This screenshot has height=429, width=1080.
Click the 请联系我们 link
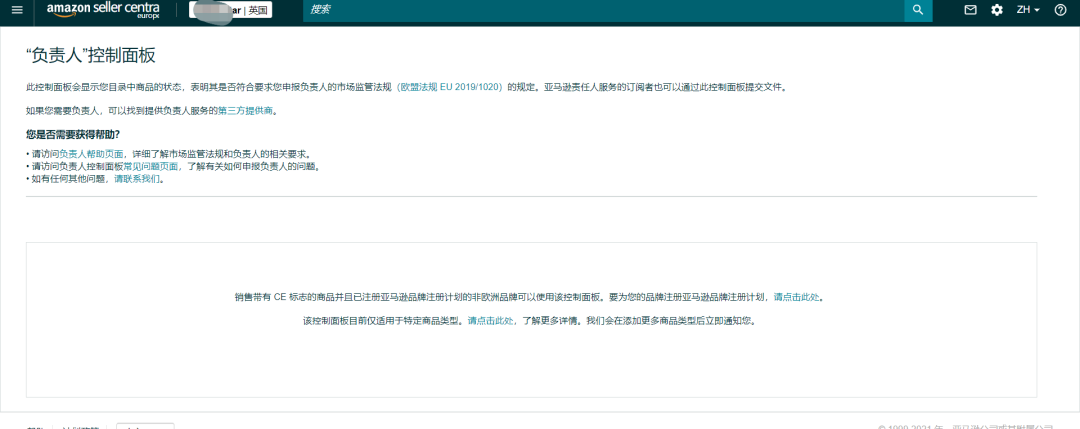pos(137,179)
